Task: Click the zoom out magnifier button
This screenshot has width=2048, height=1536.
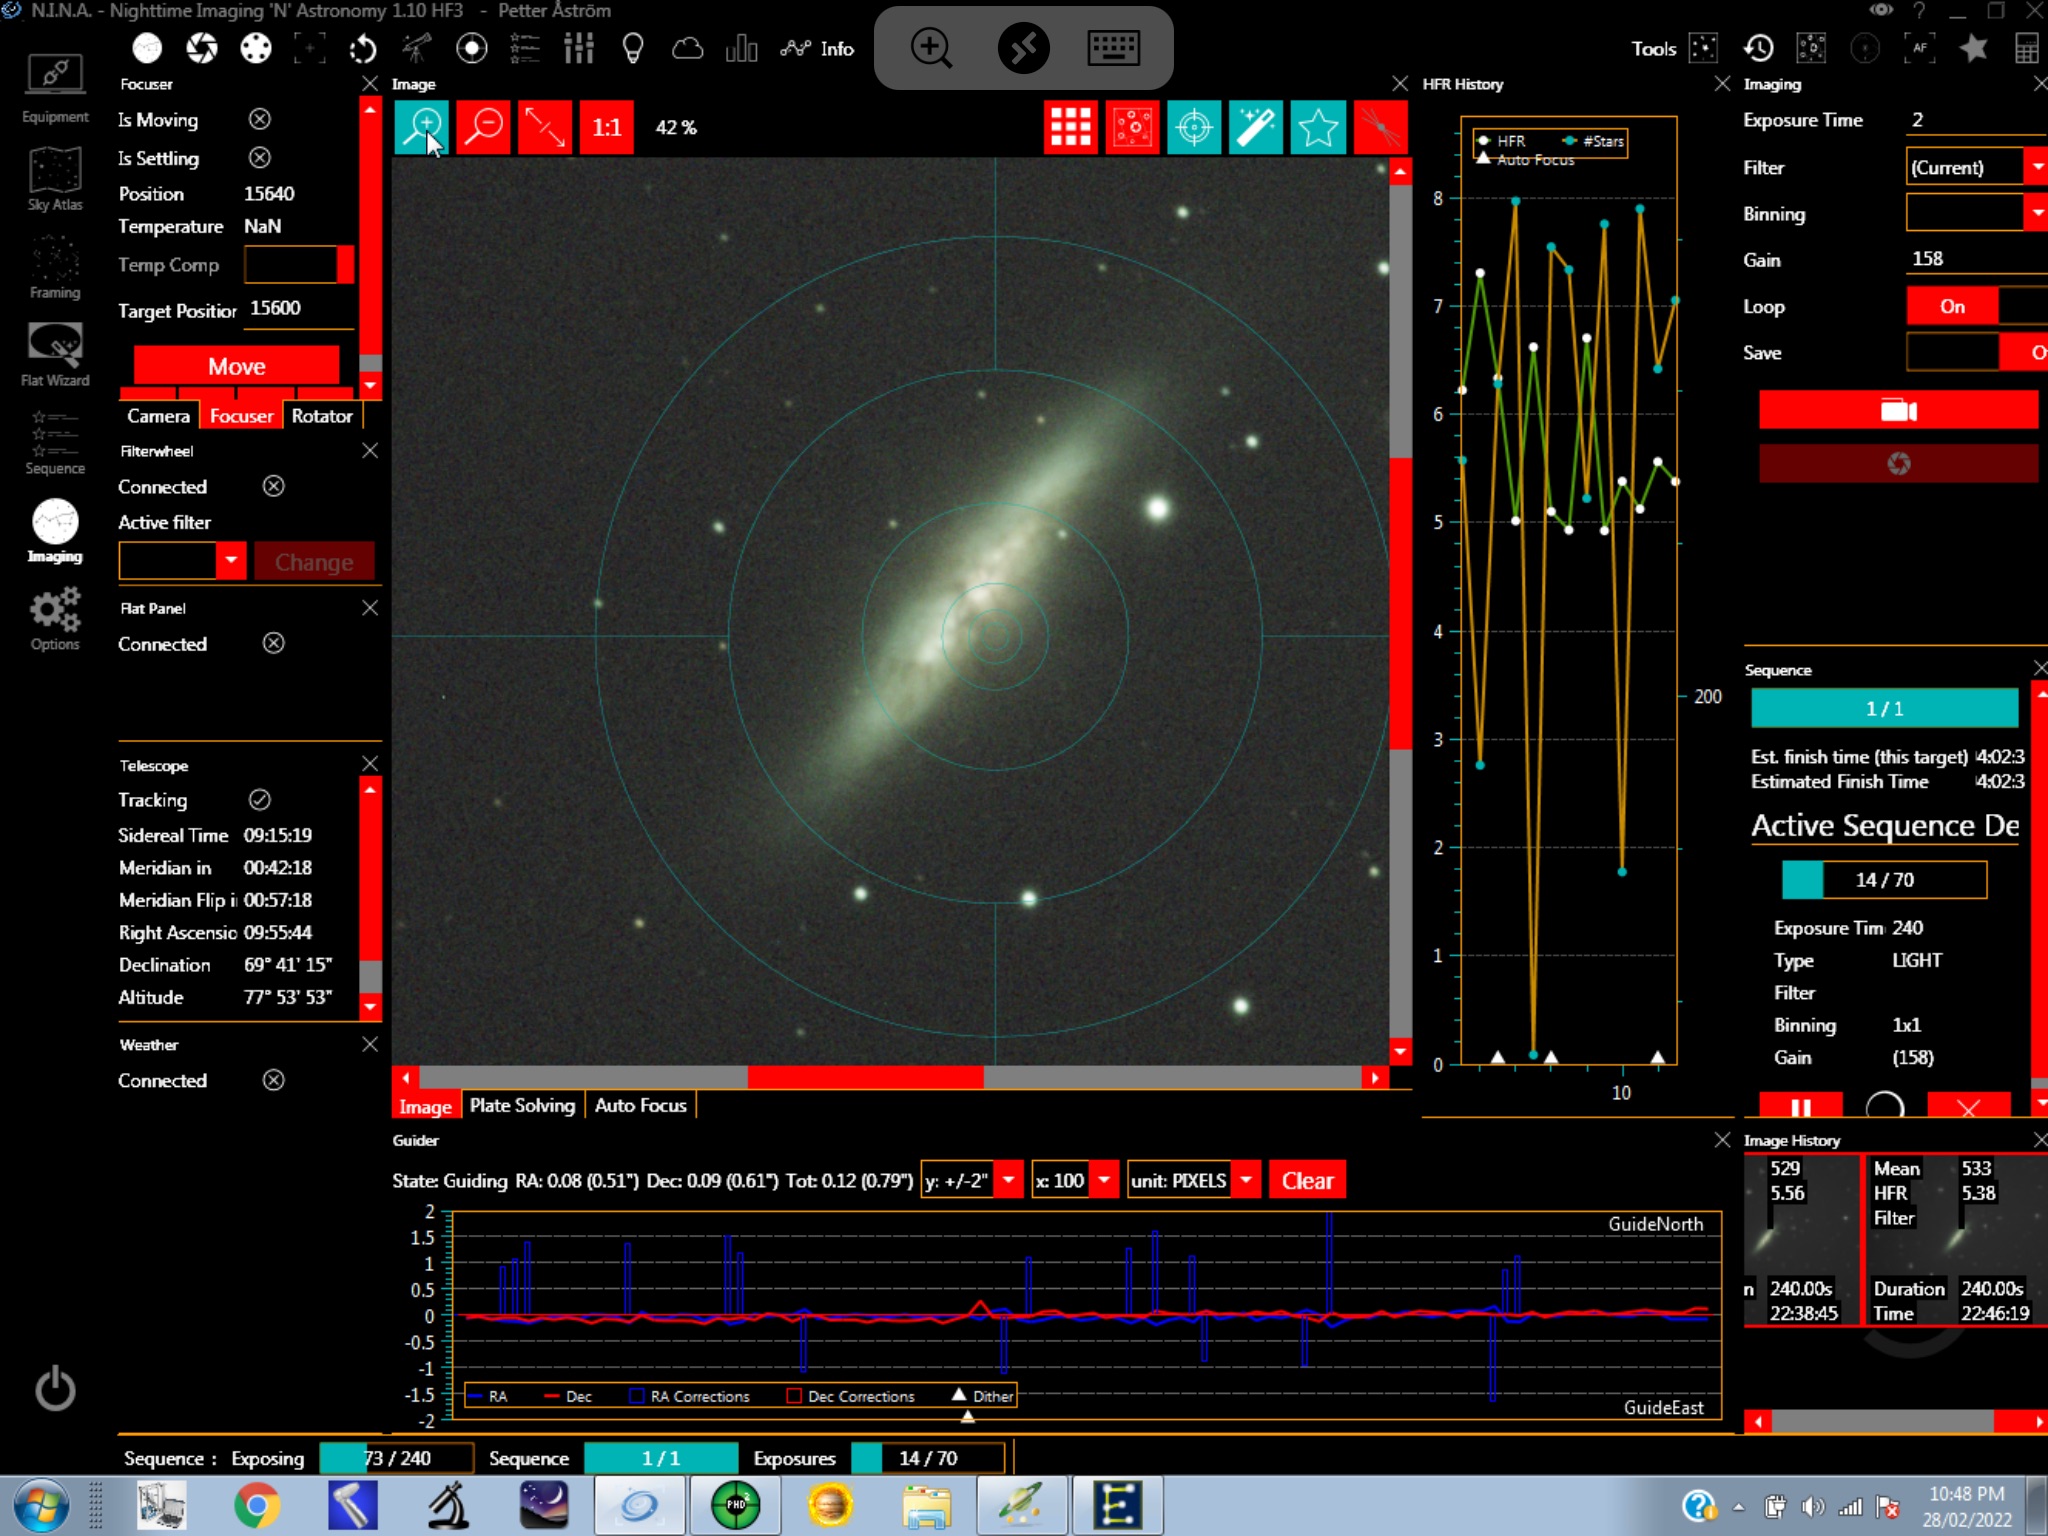Action: click(x=483, y=127)
